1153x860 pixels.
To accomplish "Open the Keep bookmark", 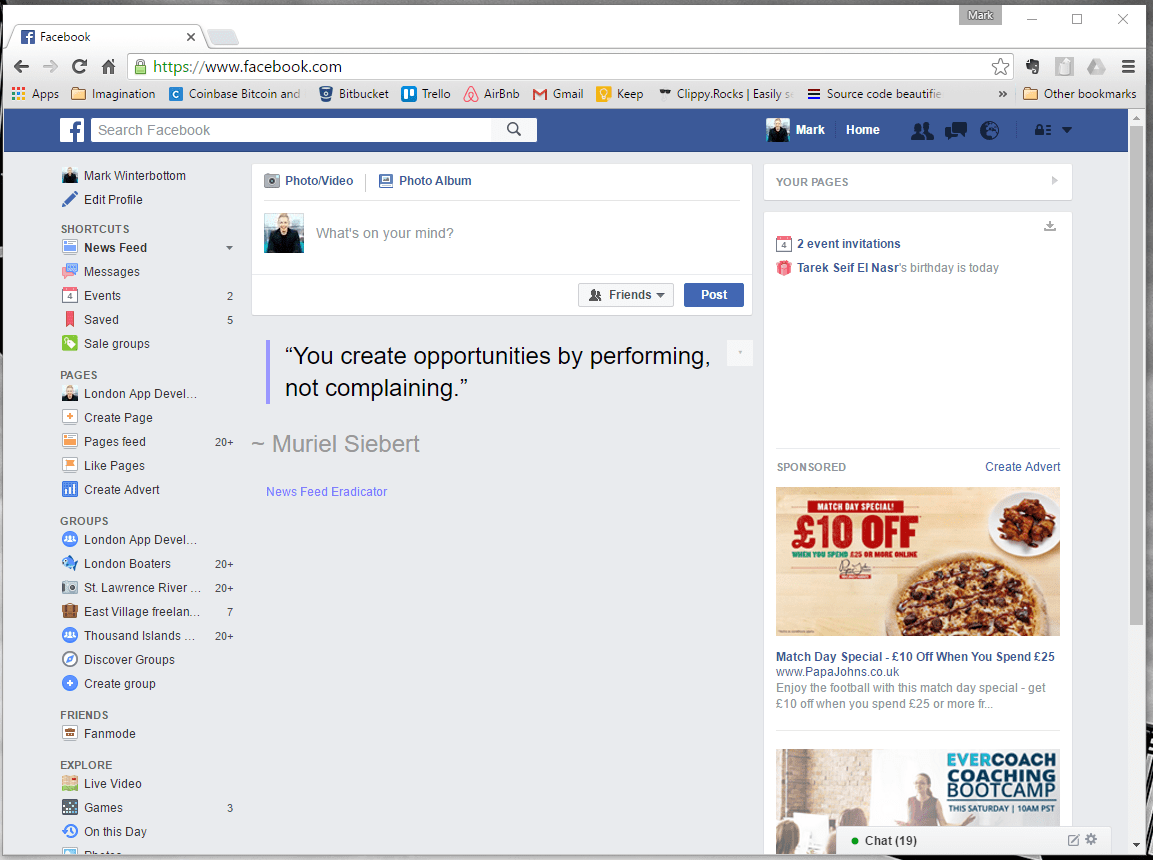I will [x=620, y=94].
